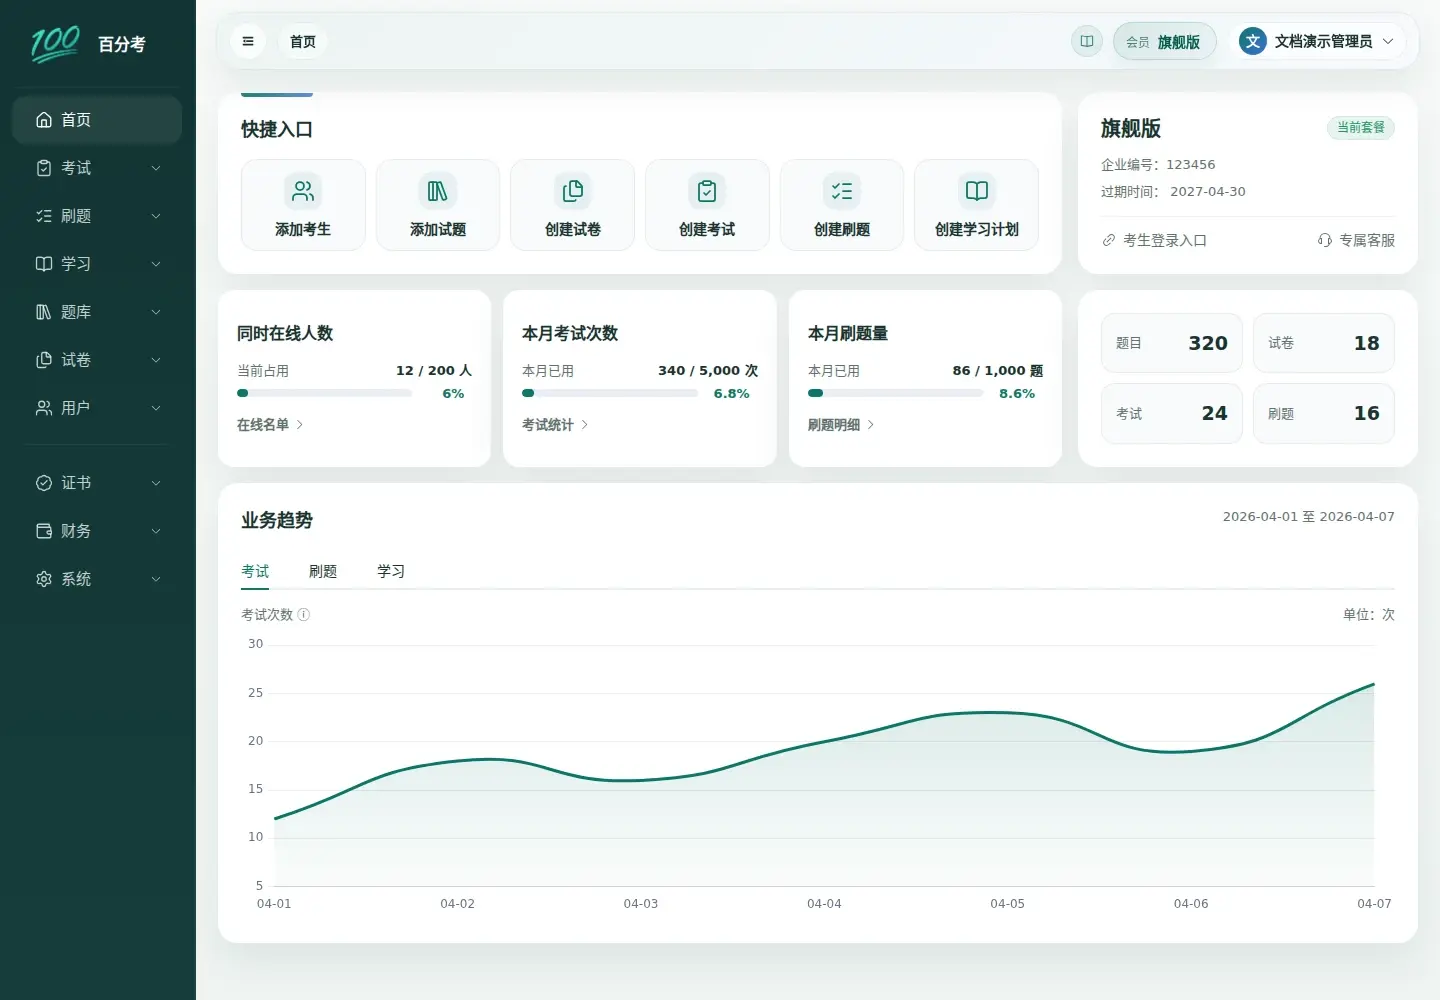1440x1000 pixels.
Task: Click the 创建刷题 checklist icon
Action: 842,190
